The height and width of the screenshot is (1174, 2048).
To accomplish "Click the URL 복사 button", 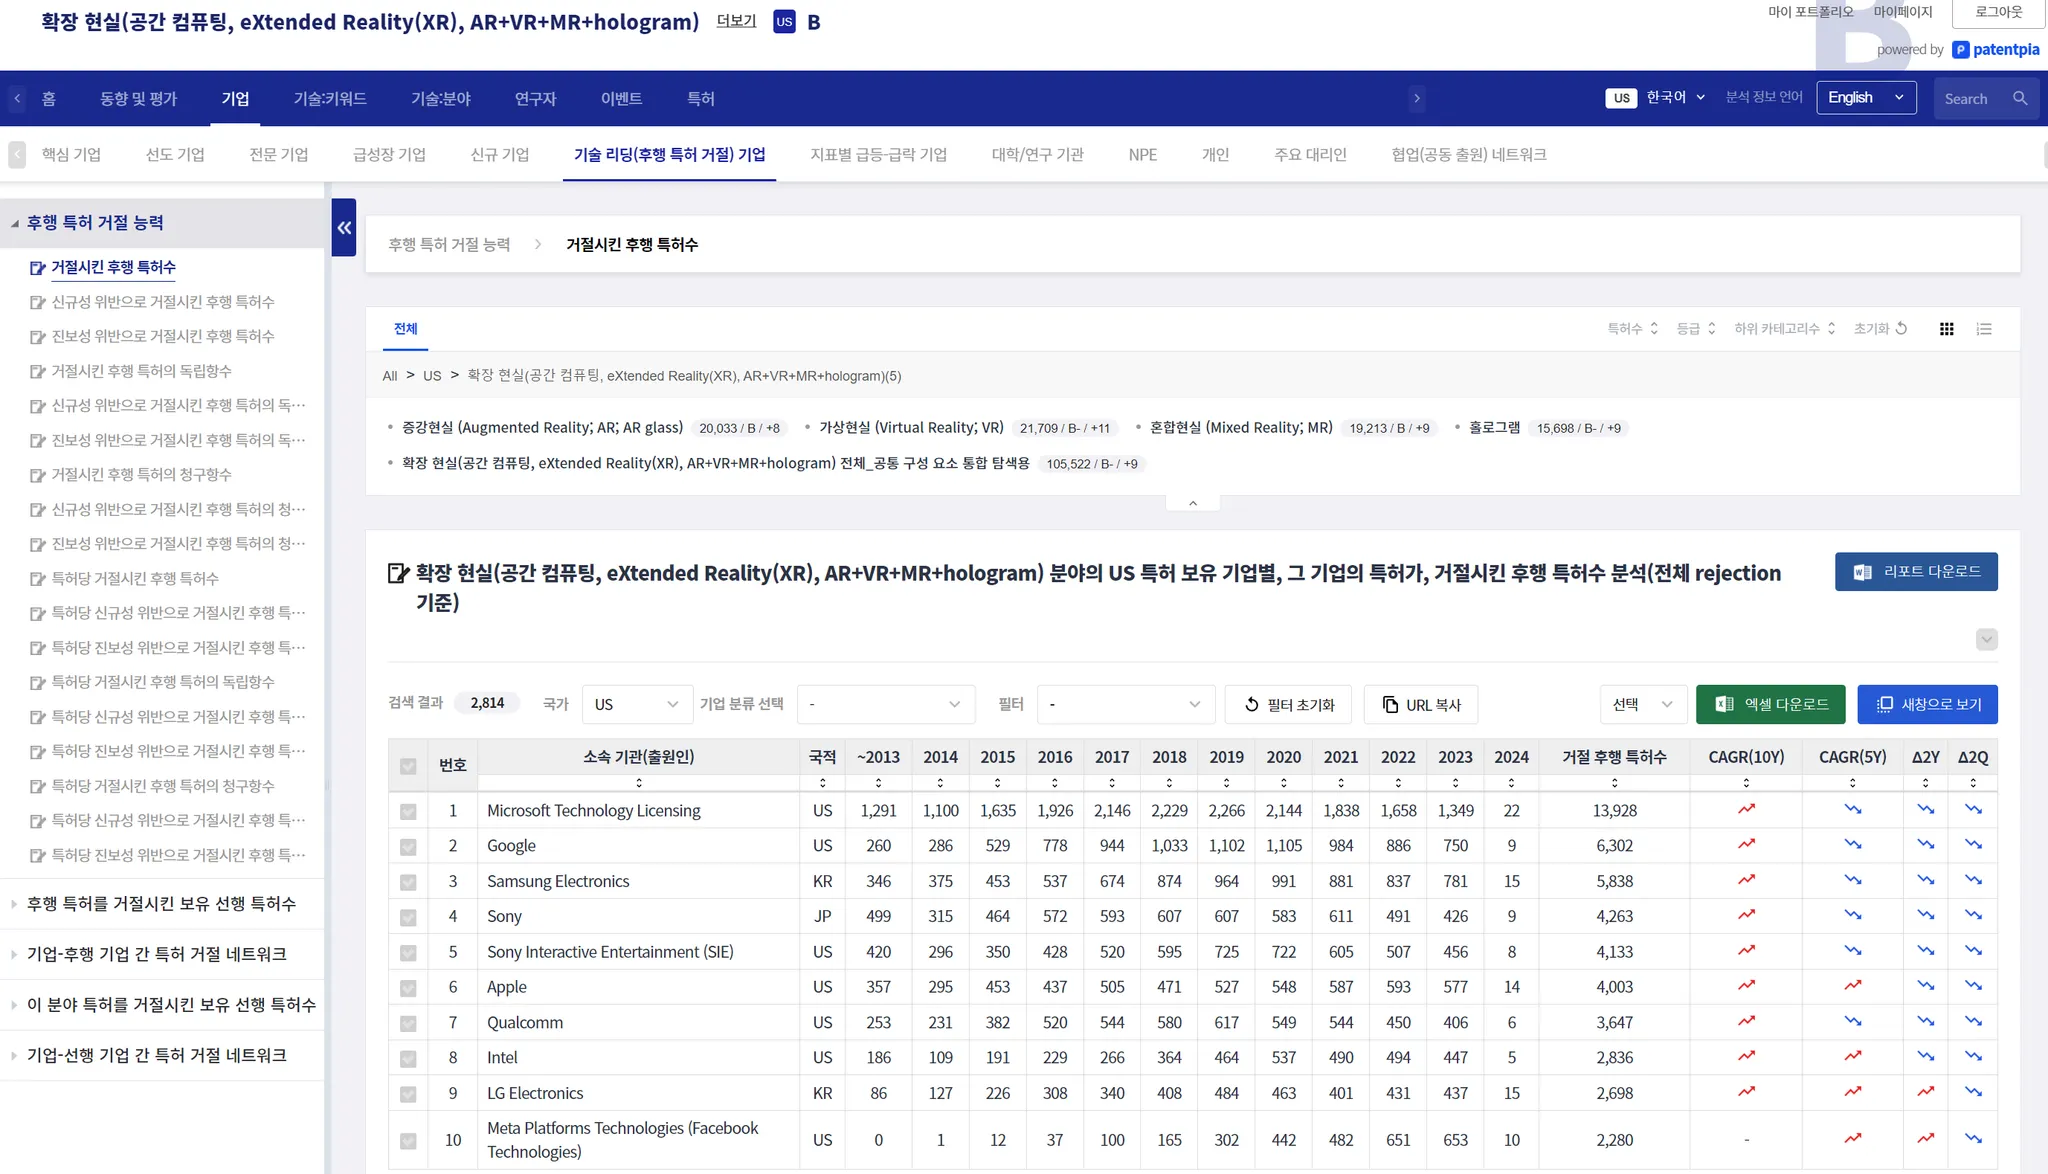I will 1420,704.
